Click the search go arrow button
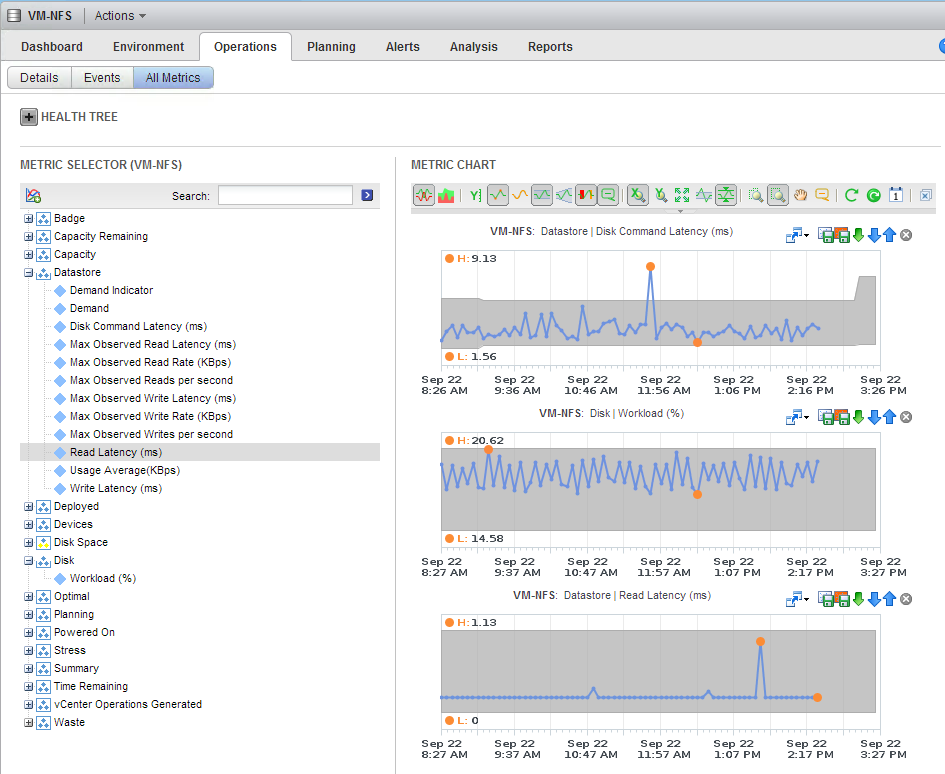This screenshot has height=774, width=945. pyautogui.click(x=367, y=196)
